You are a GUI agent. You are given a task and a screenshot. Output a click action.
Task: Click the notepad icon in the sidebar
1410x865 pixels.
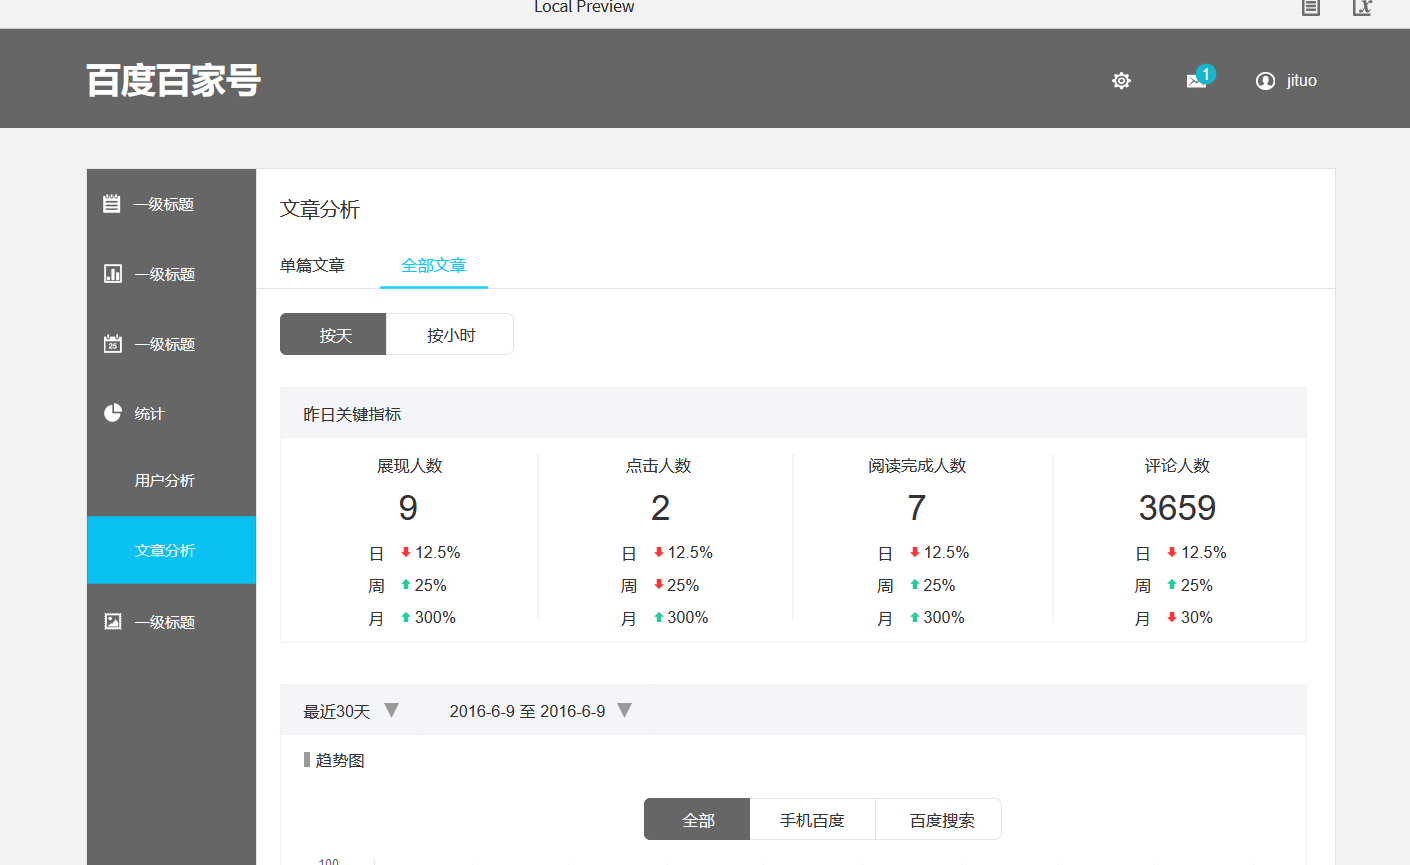pyautogui.click(x=112, y=204)
